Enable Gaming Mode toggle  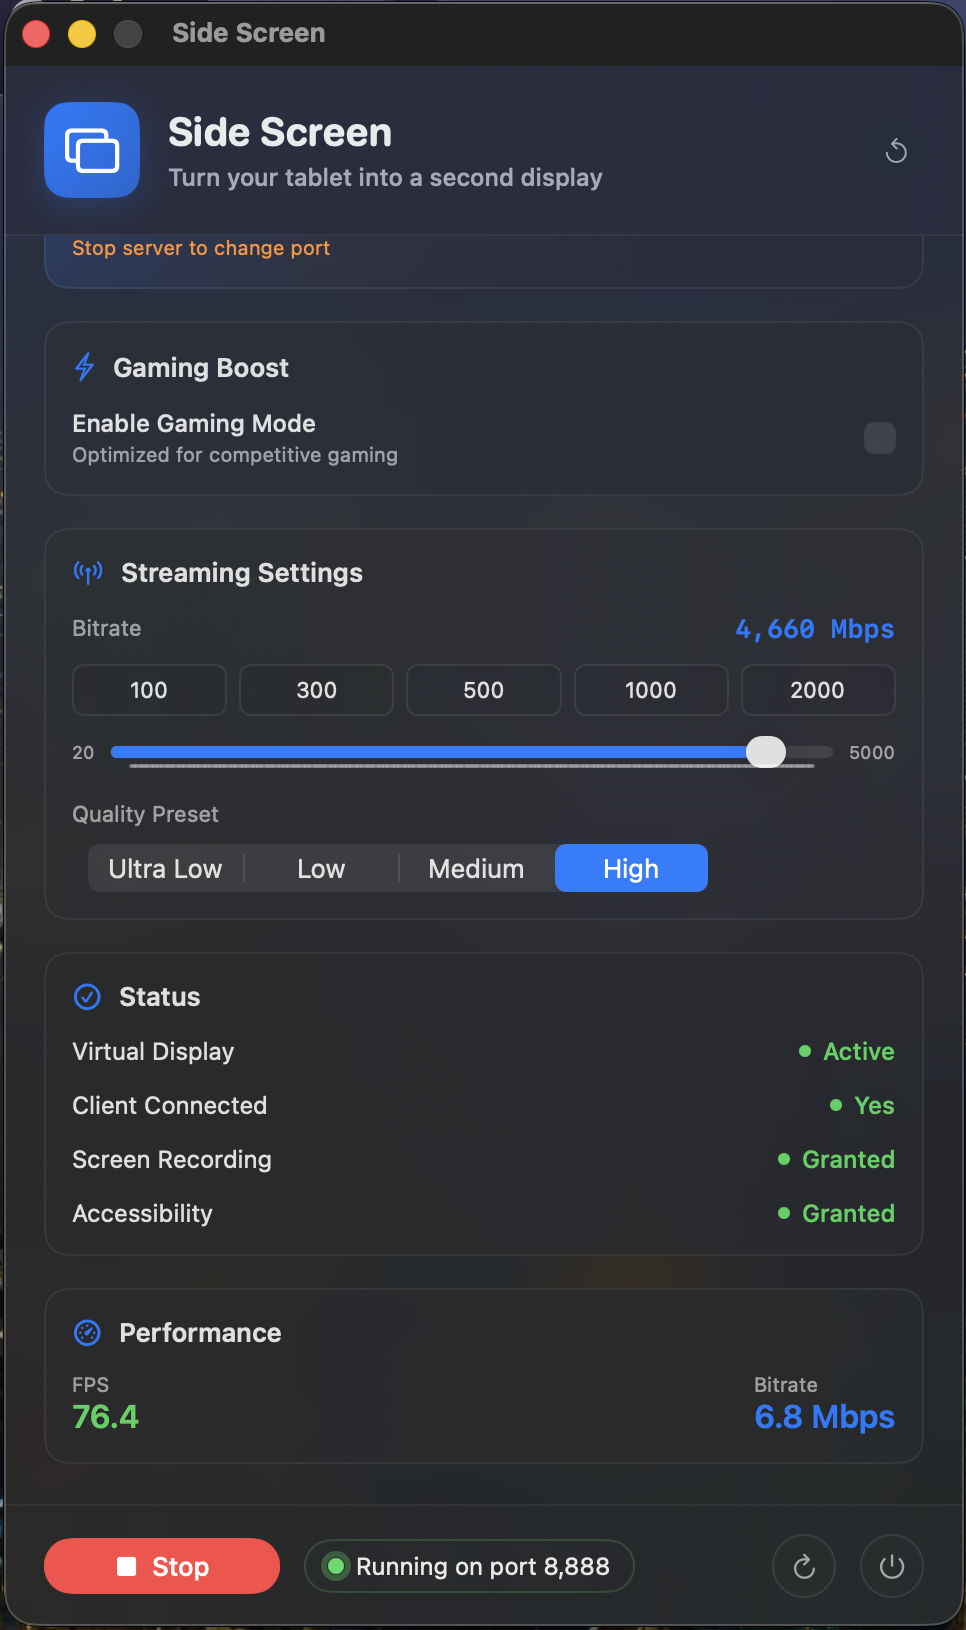879,438
